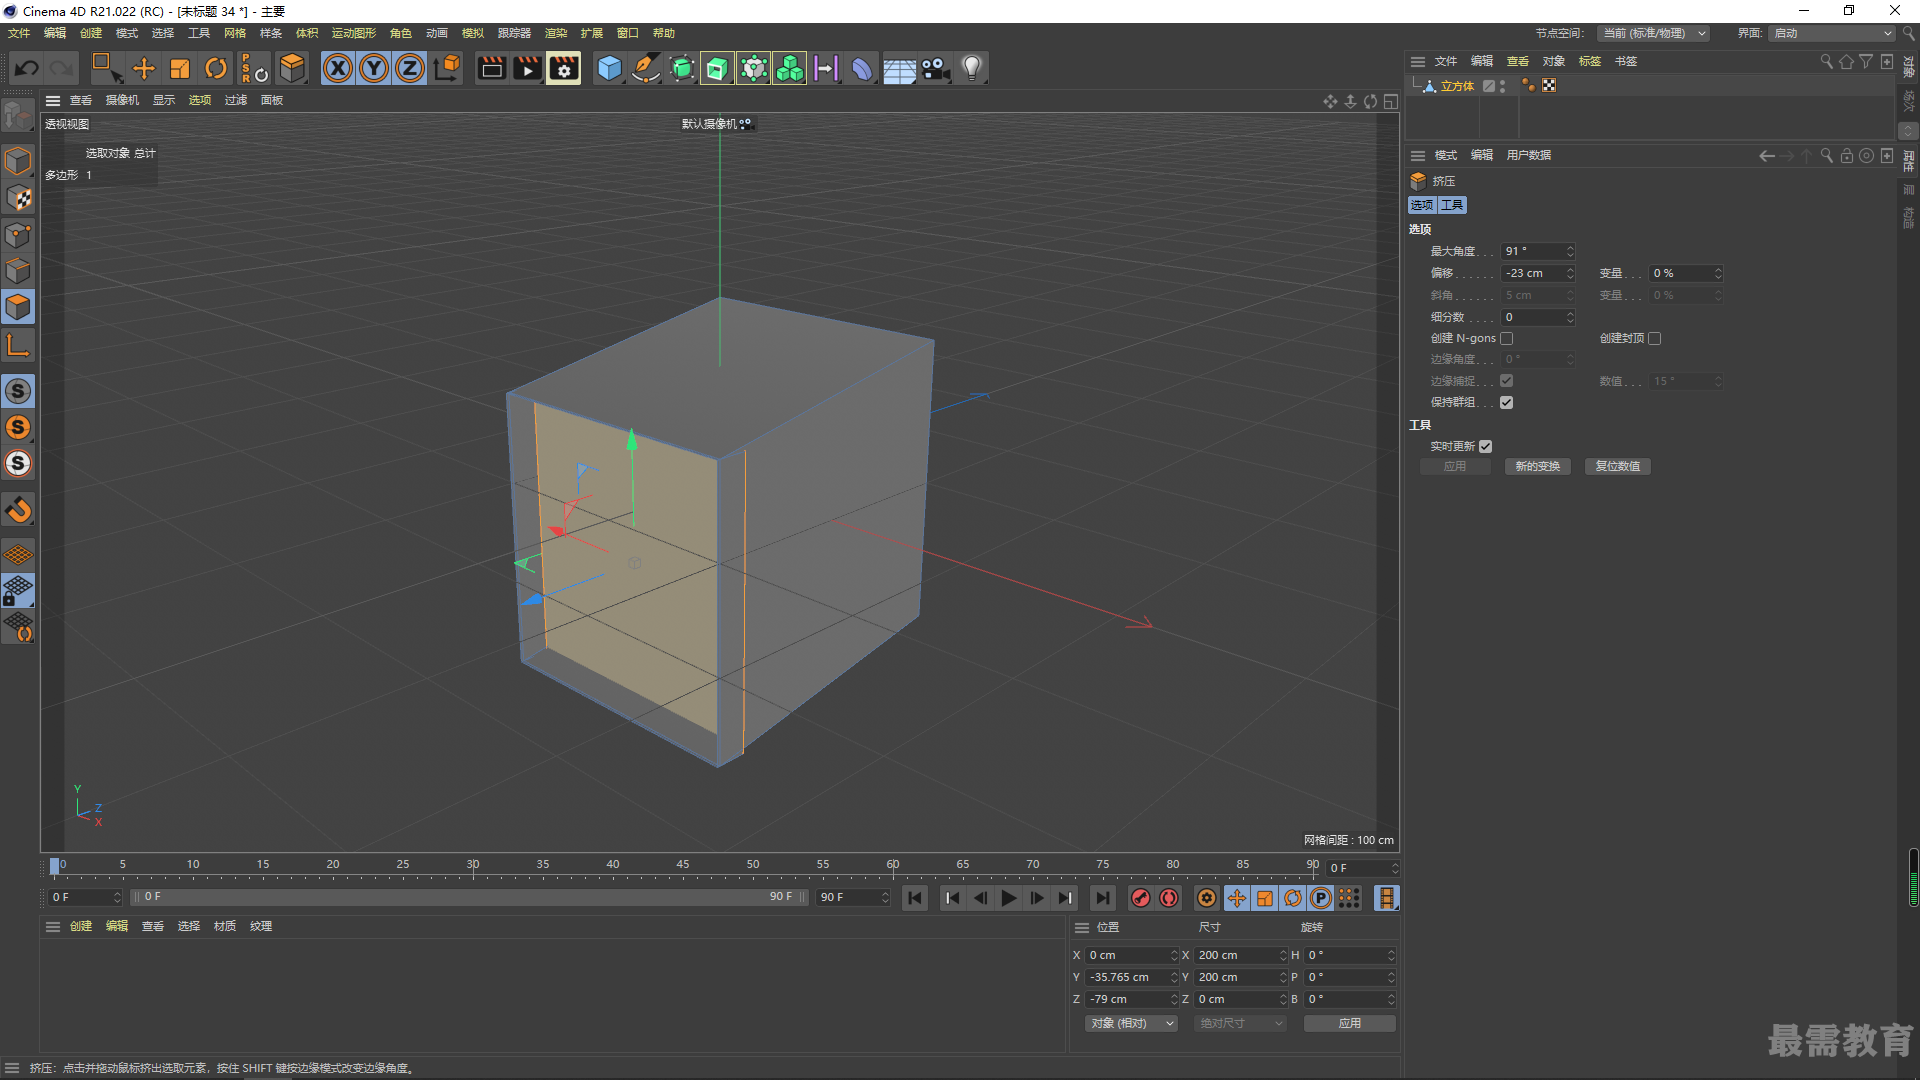Viewport: 1920px width, 1080px height.
Task: Go to start of animation
Action: coord(915,898)
